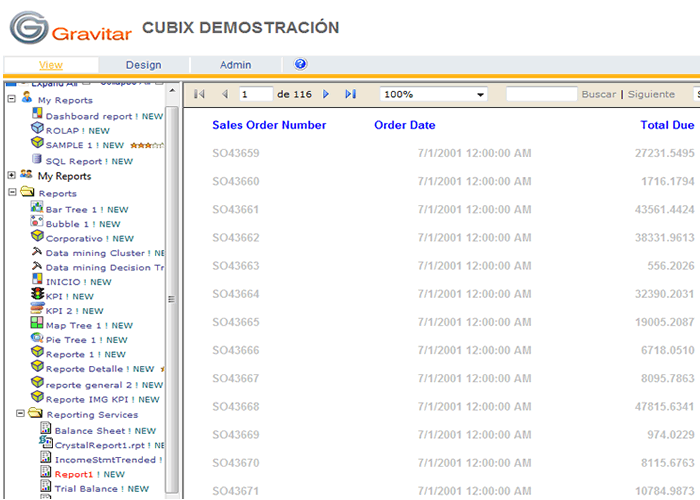Click the SO43668 order number cell
Image resolution: width=700 pixels, height=500 pixels.
click(x=236, y=406)
